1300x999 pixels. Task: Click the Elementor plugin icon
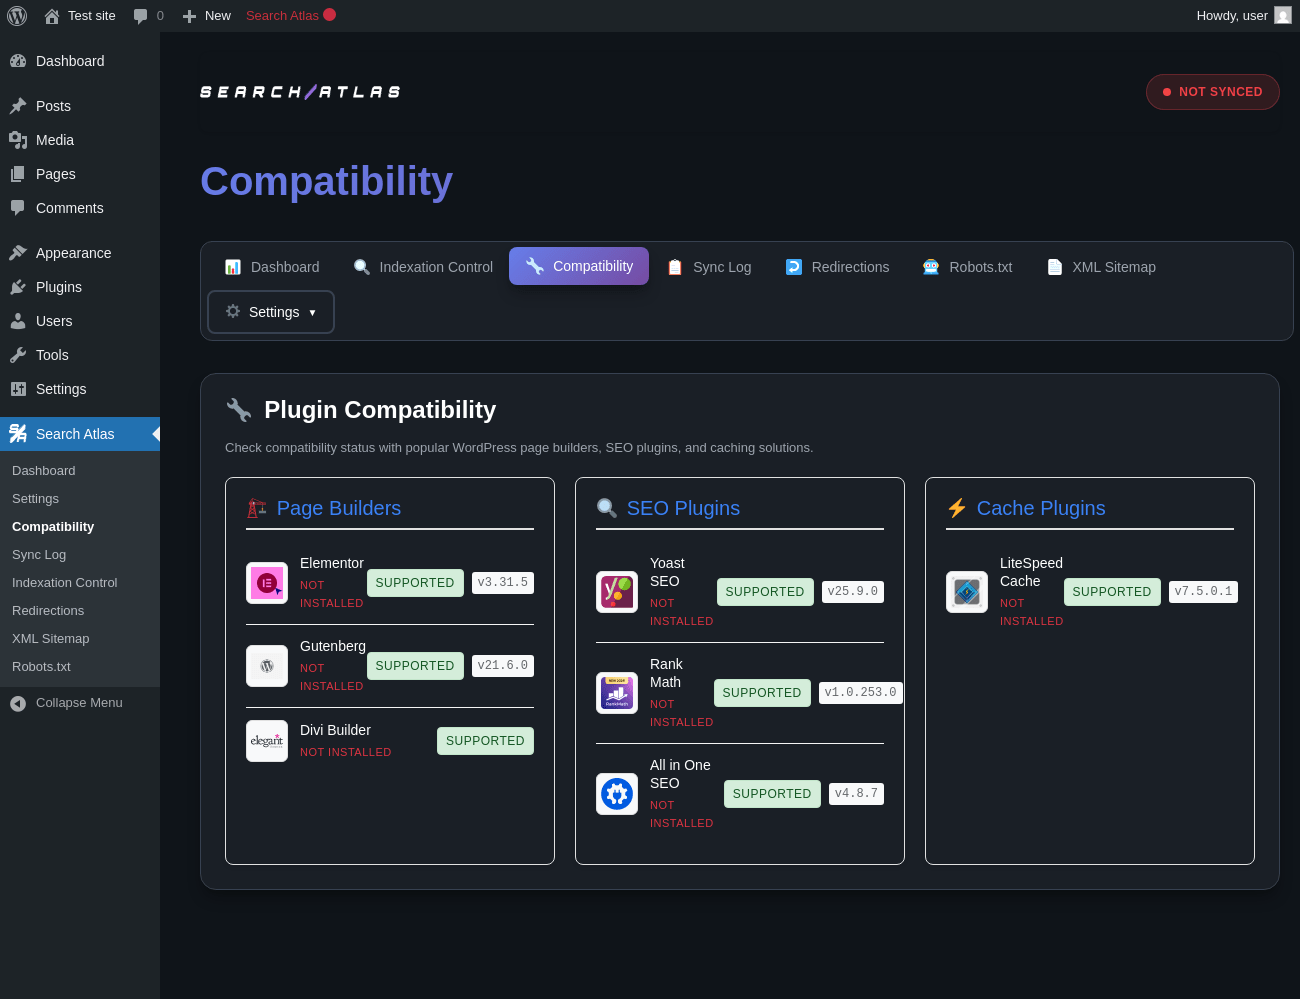coord(267,583)
